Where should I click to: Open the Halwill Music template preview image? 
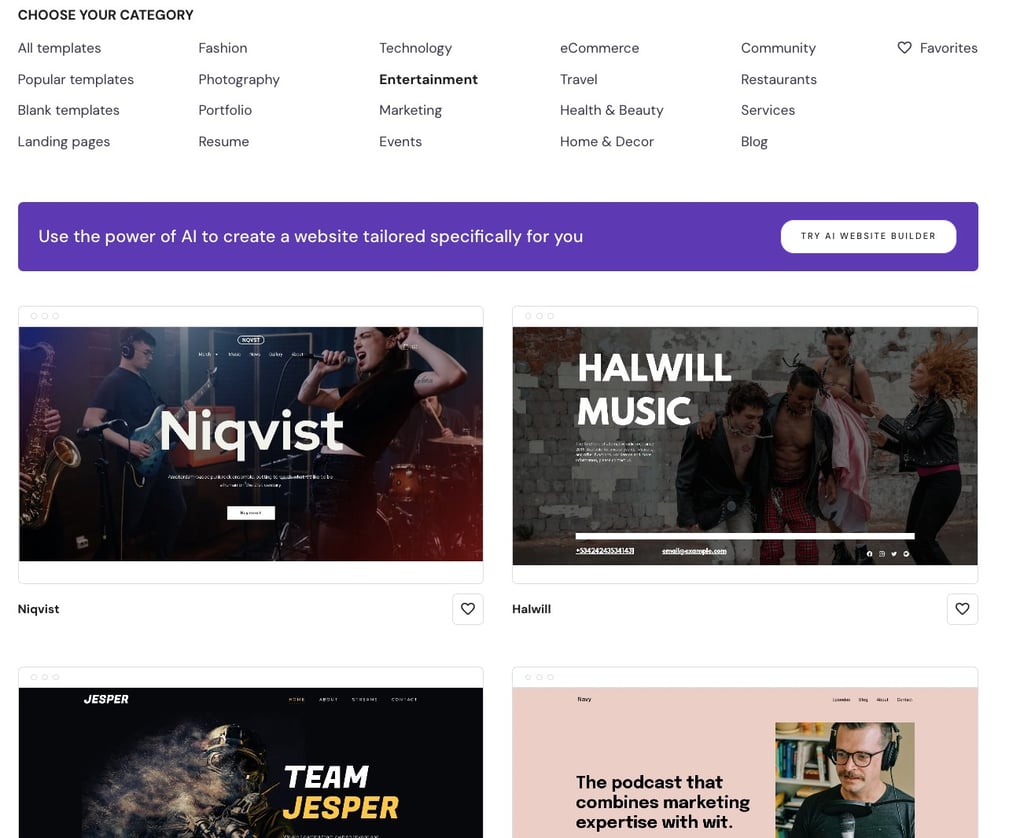[745, 445]
